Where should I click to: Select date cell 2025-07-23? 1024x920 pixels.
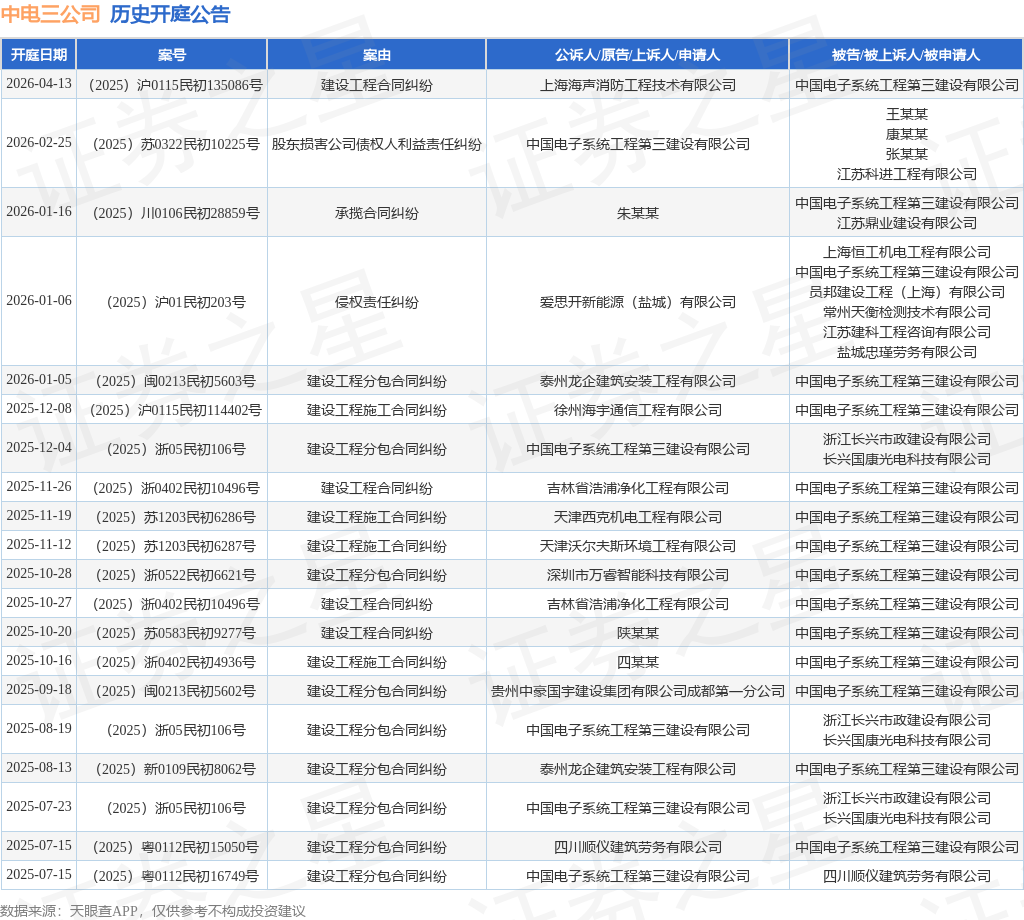click(x=39, y=806)
